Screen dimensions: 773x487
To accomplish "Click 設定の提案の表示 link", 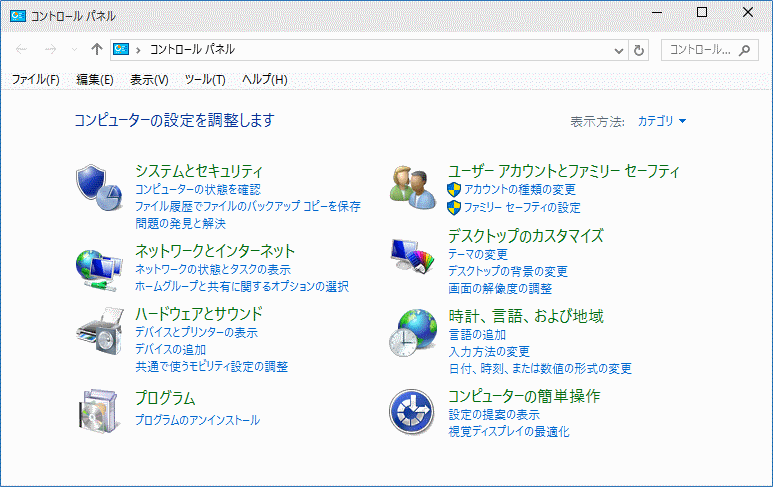I will tap(494, 415).
